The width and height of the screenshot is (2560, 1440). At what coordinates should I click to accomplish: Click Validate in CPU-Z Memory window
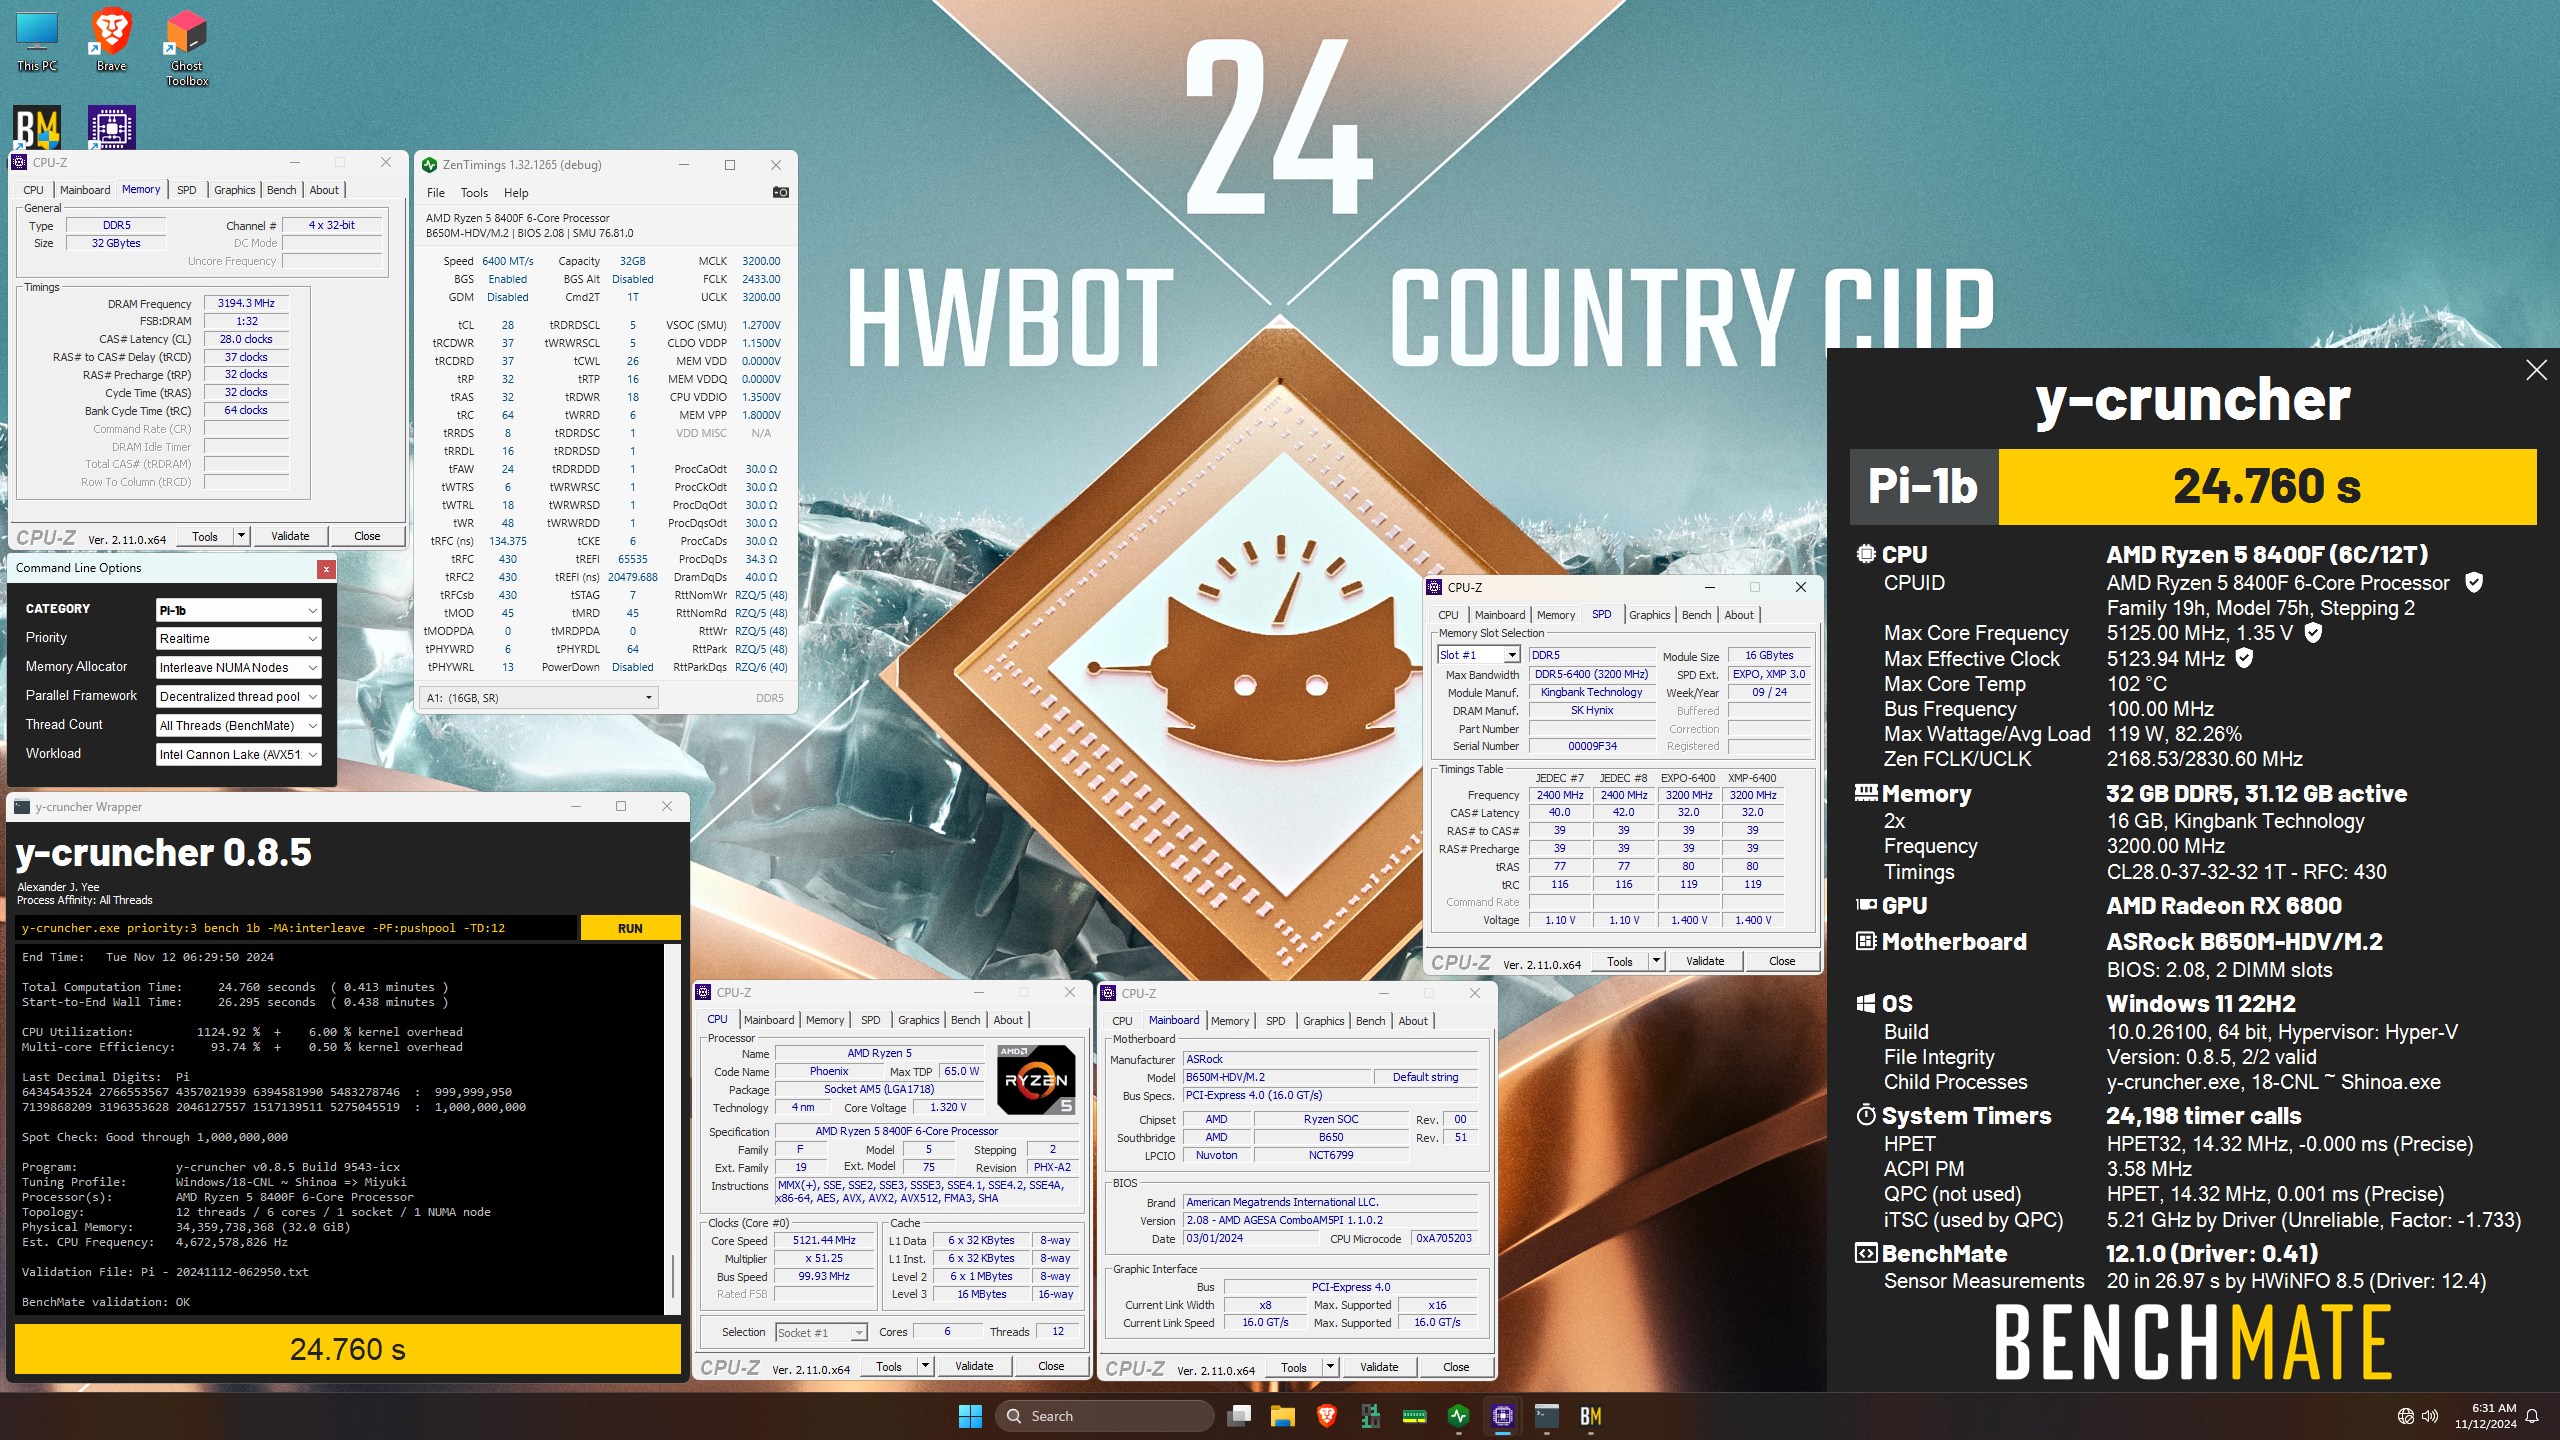[290, 537]
